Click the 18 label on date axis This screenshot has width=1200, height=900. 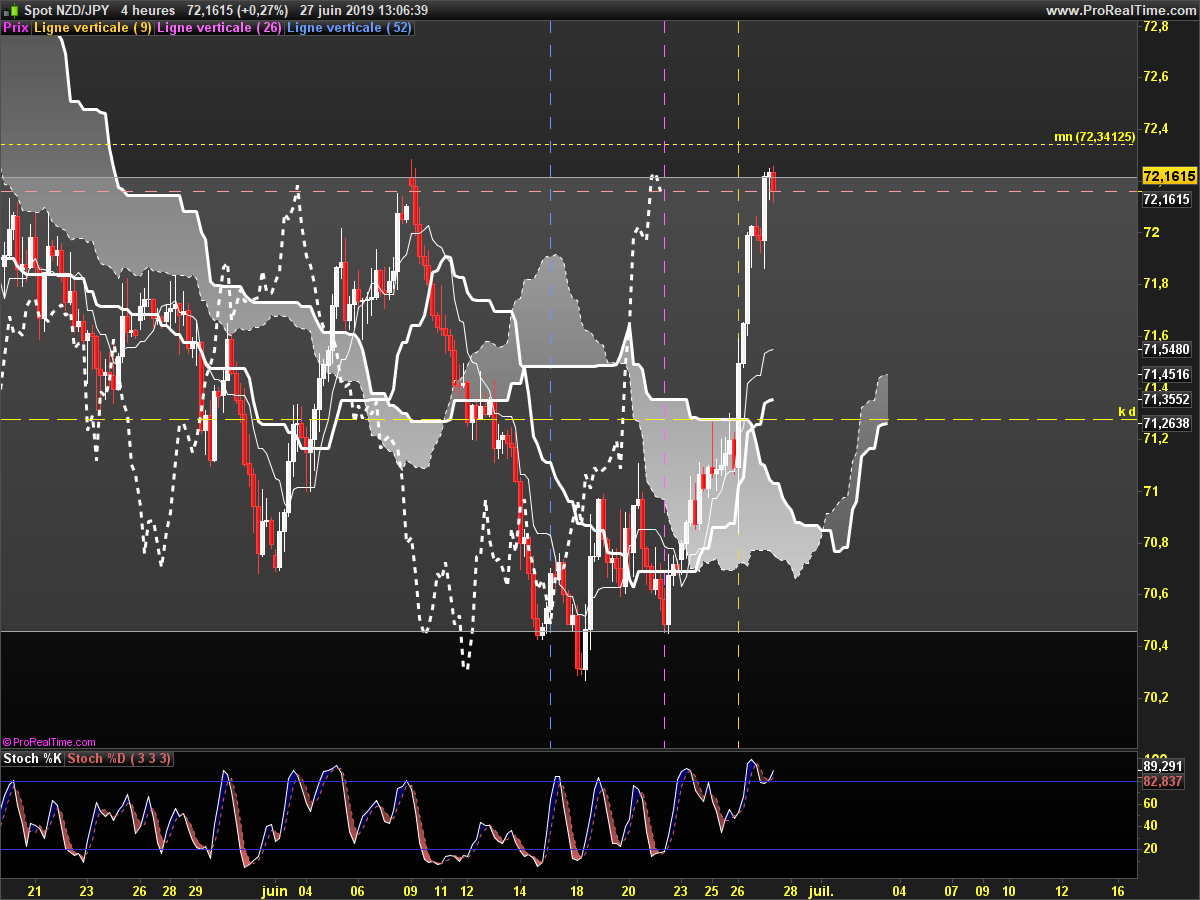point(577,890)
